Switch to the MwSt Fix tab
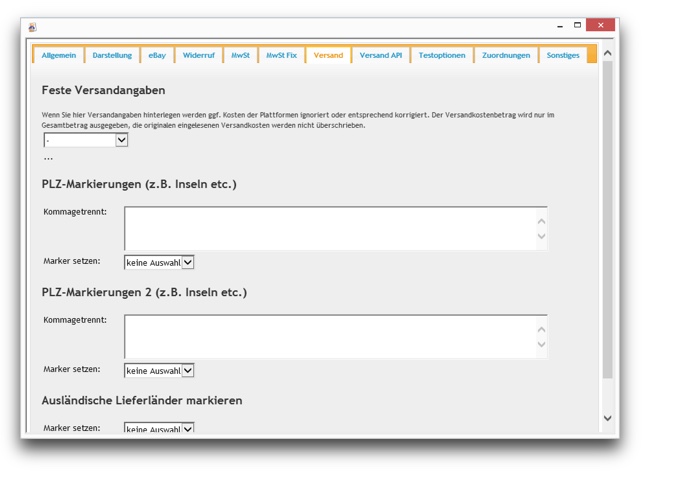The image size is (692, 487). tap(281, 56)
